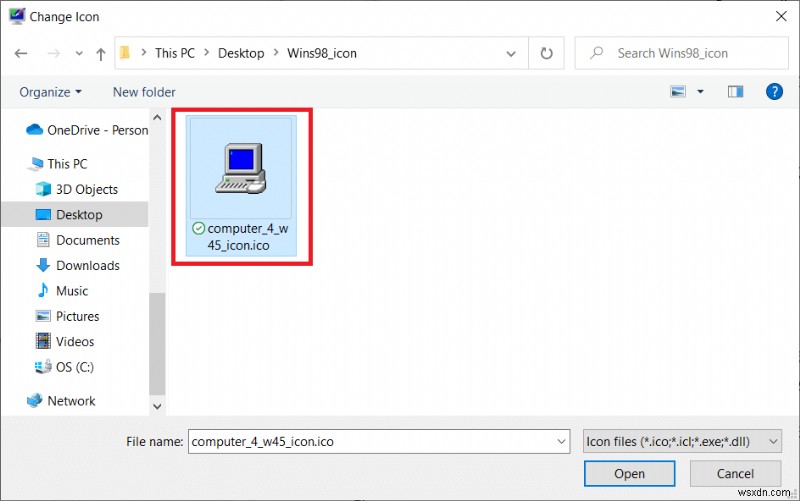800x501 pixels.
Task: Click the Documents page icon
Action: coord(43,240)
